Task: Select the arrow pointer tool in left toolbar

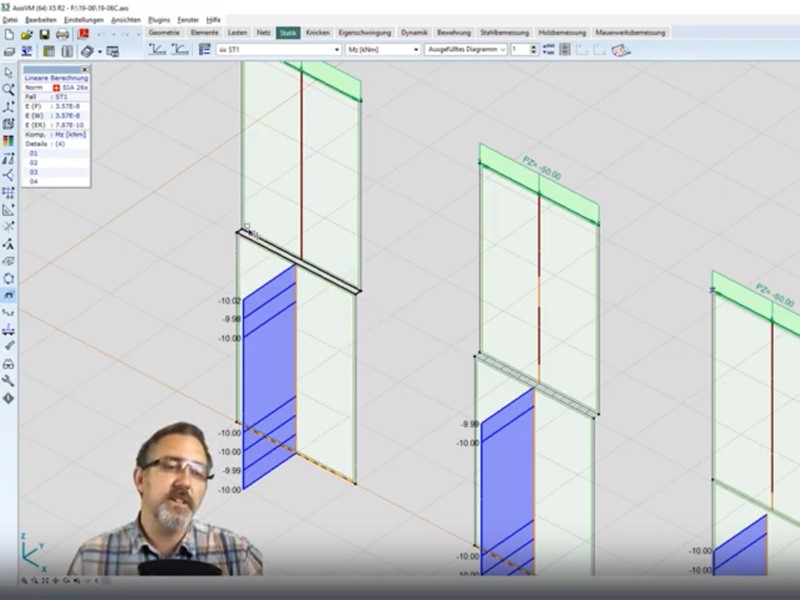Action: click(9, 72)
